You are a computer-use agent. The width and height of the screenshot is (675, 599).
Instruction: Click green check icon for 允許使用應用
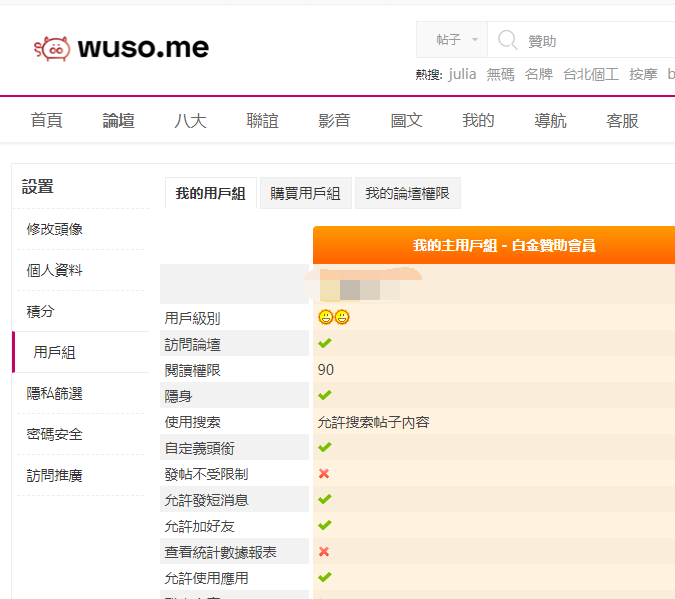[x=325, y=577]
